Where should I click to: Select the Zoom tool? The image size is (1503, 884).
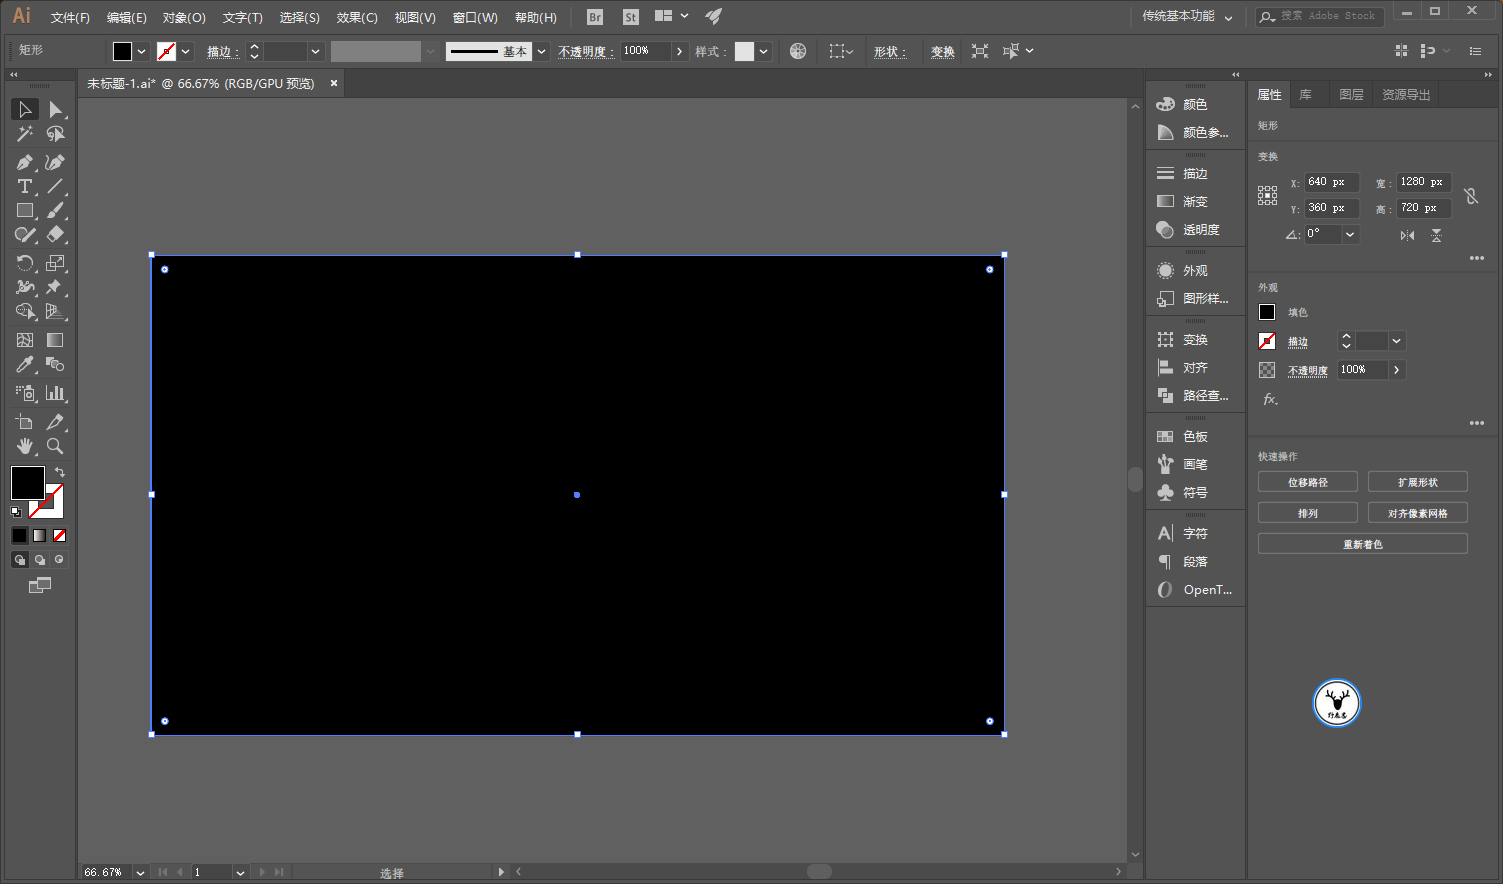tap(55, 446)
